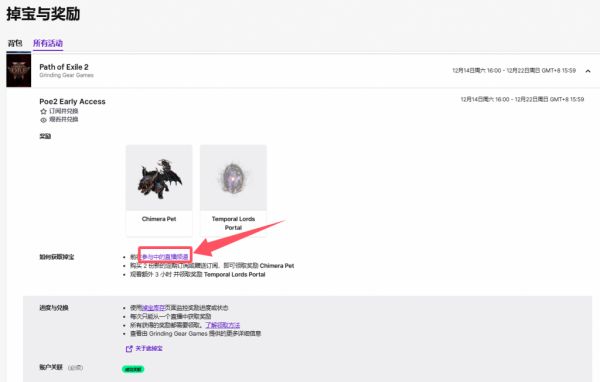Click the 账户关联 label

click(51, 367)
